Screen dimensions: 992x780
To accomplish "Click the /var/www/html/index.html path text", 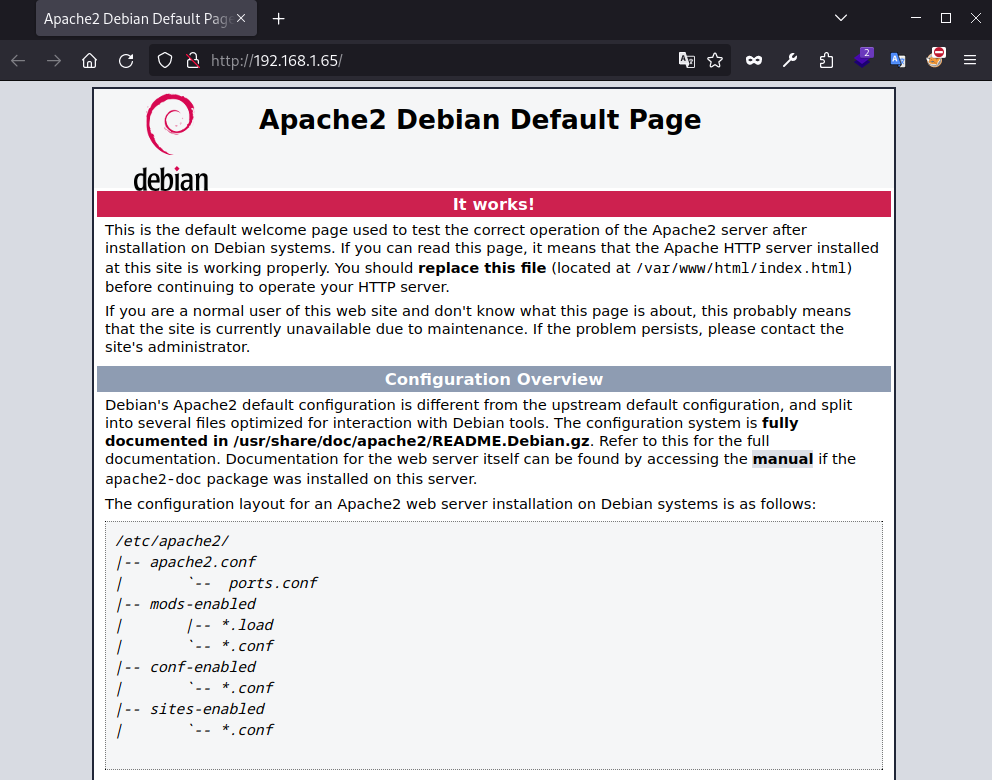I will (x=741, y=268).
